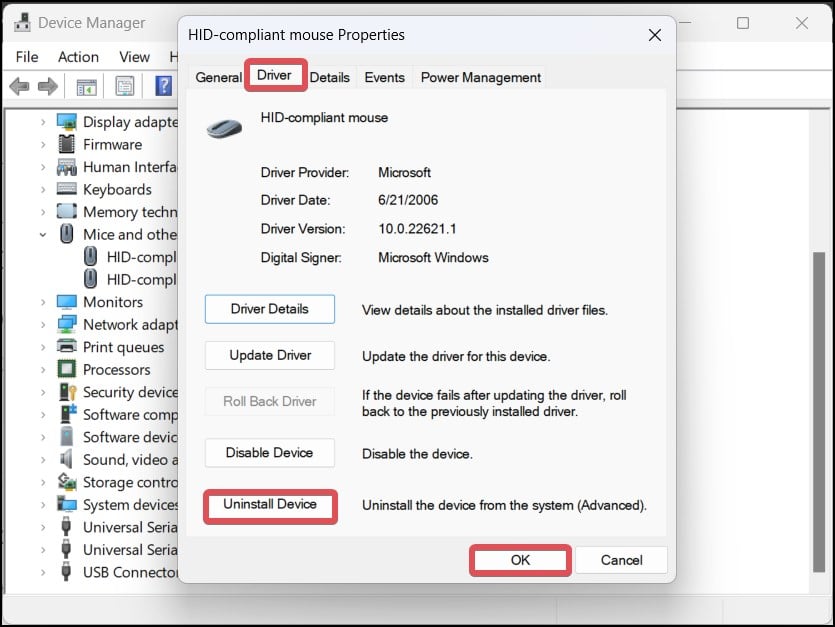Image resolution: width=835 pixels, height=627 pixels.
Task: Click the Network adapters icon
Action: tap(67, 324)
